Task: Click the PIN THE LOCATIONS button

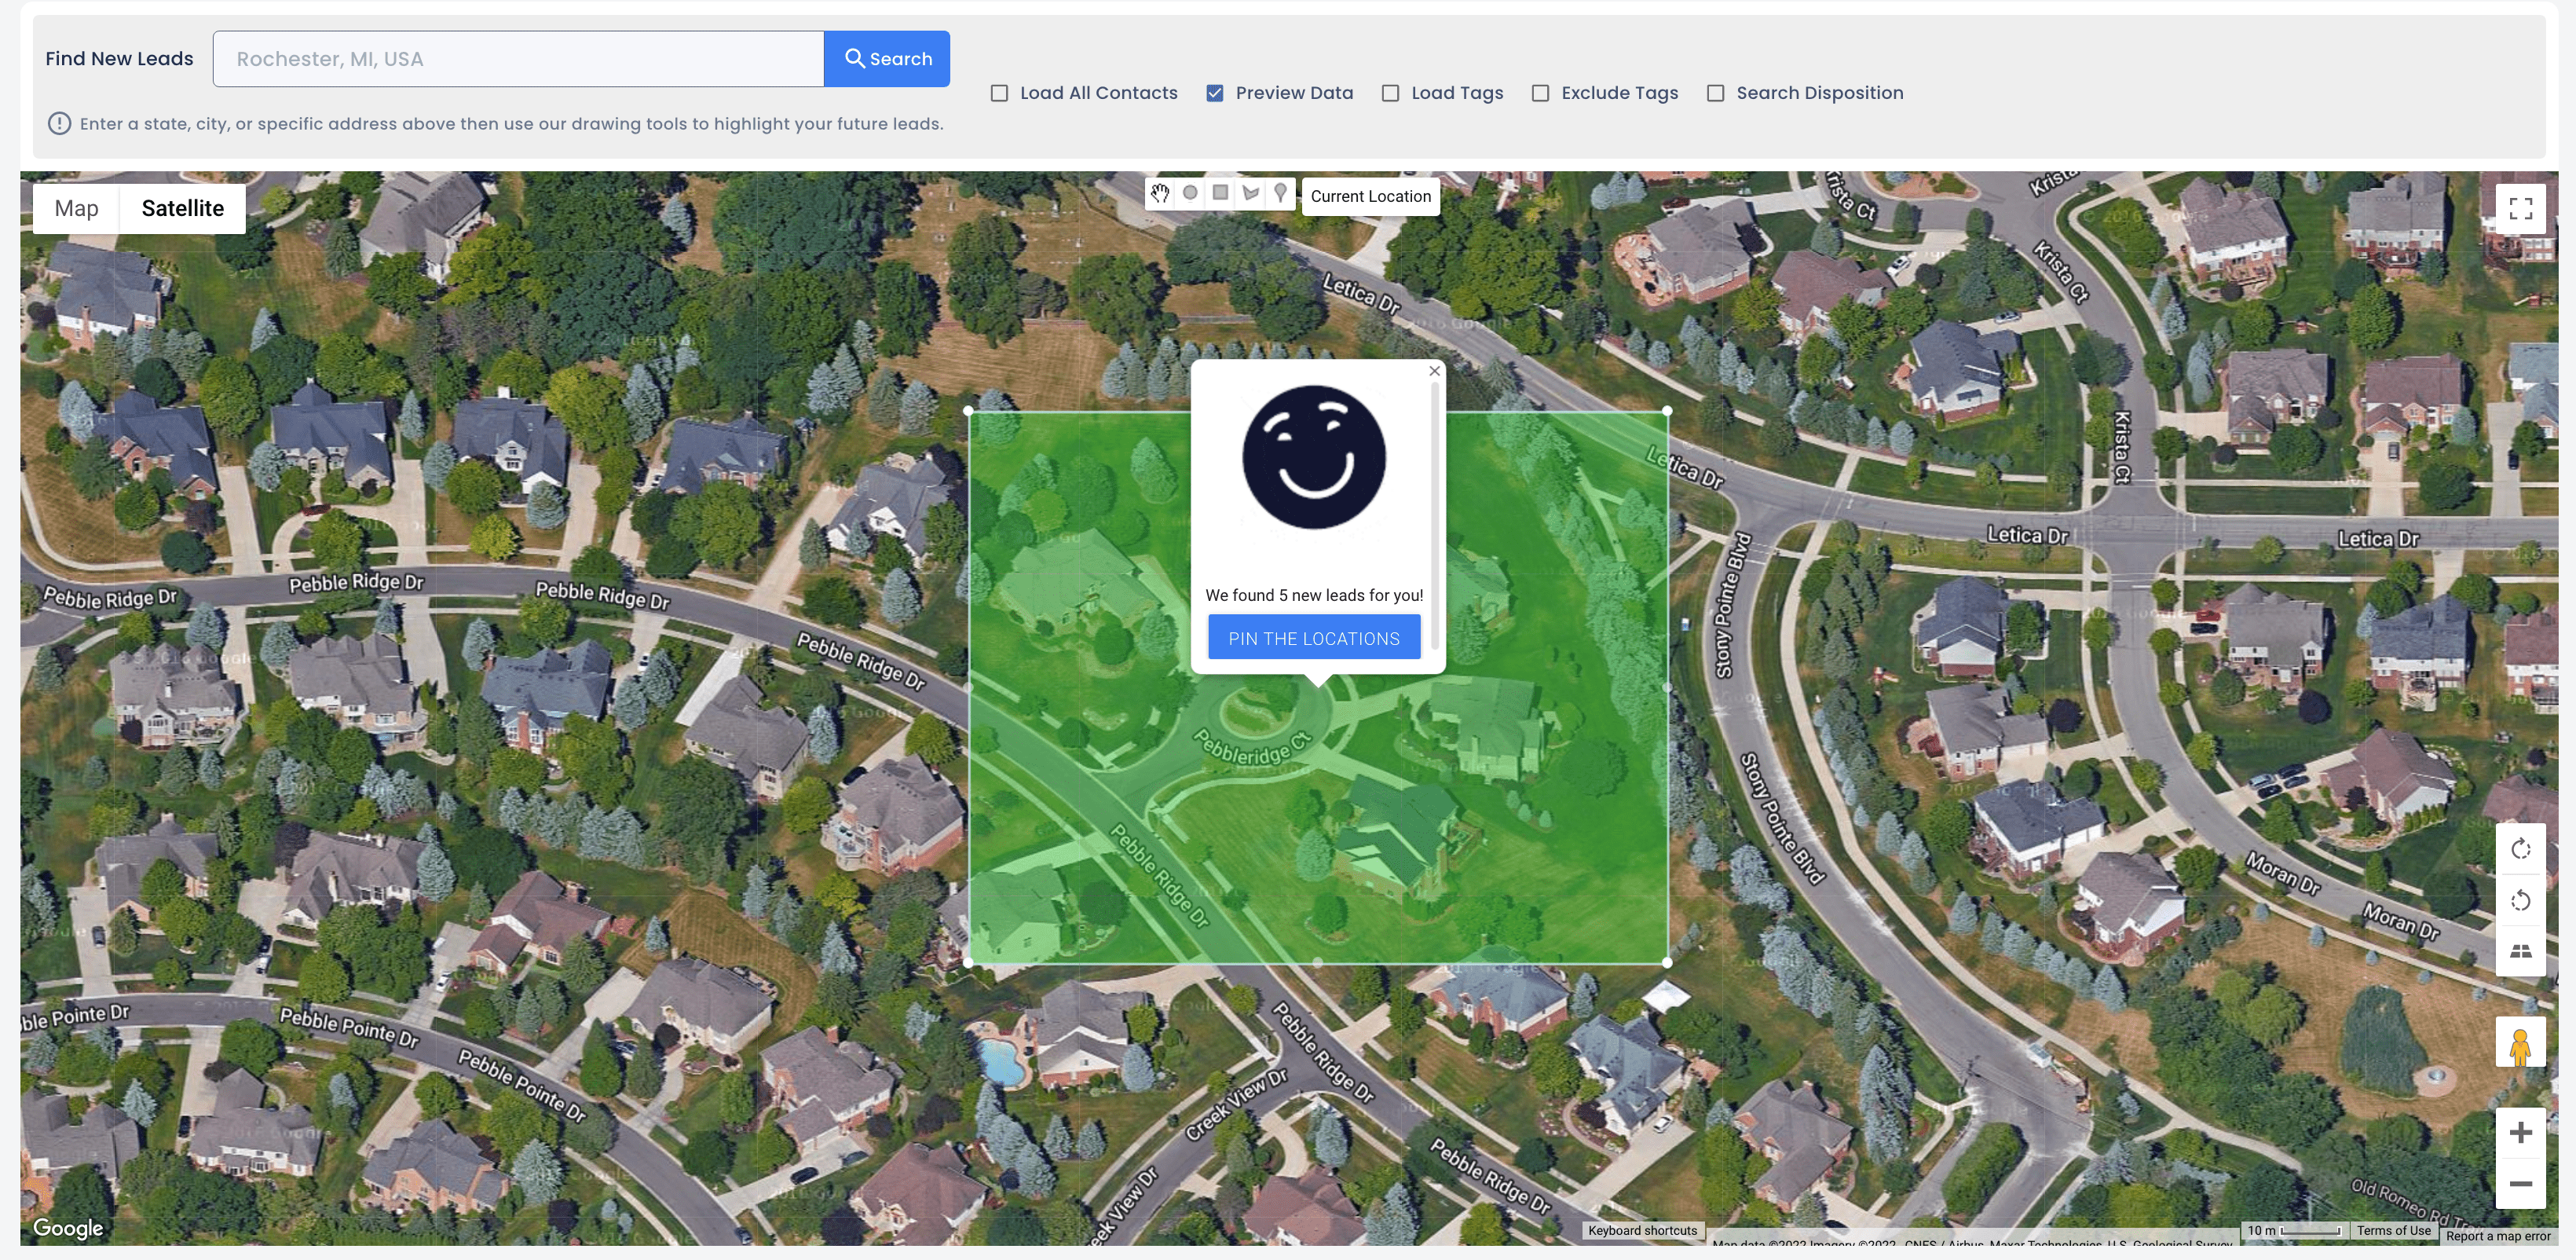Action: 1314,635
